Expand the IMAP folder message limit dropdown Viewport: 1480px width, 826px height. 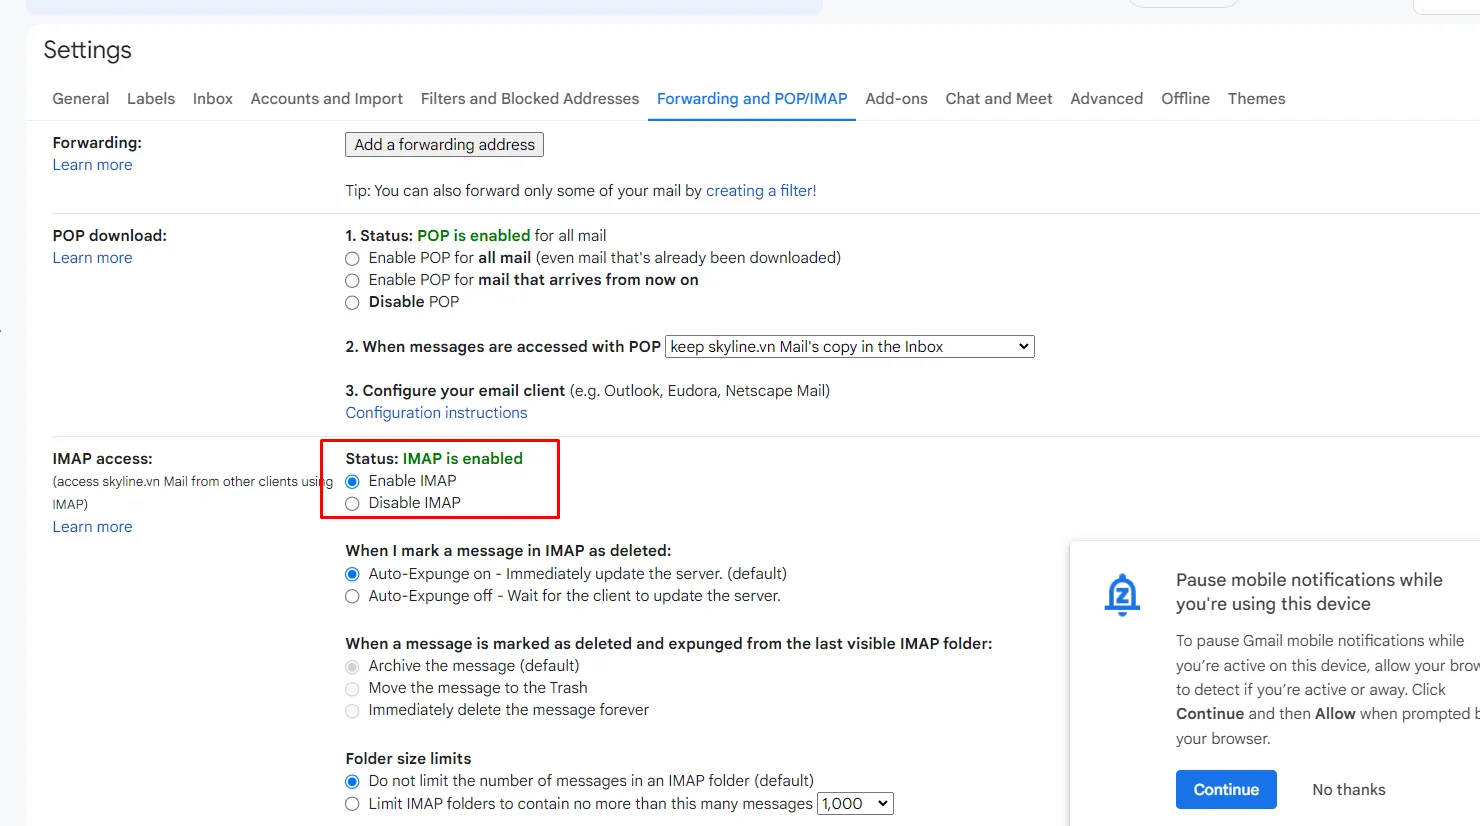855,804
